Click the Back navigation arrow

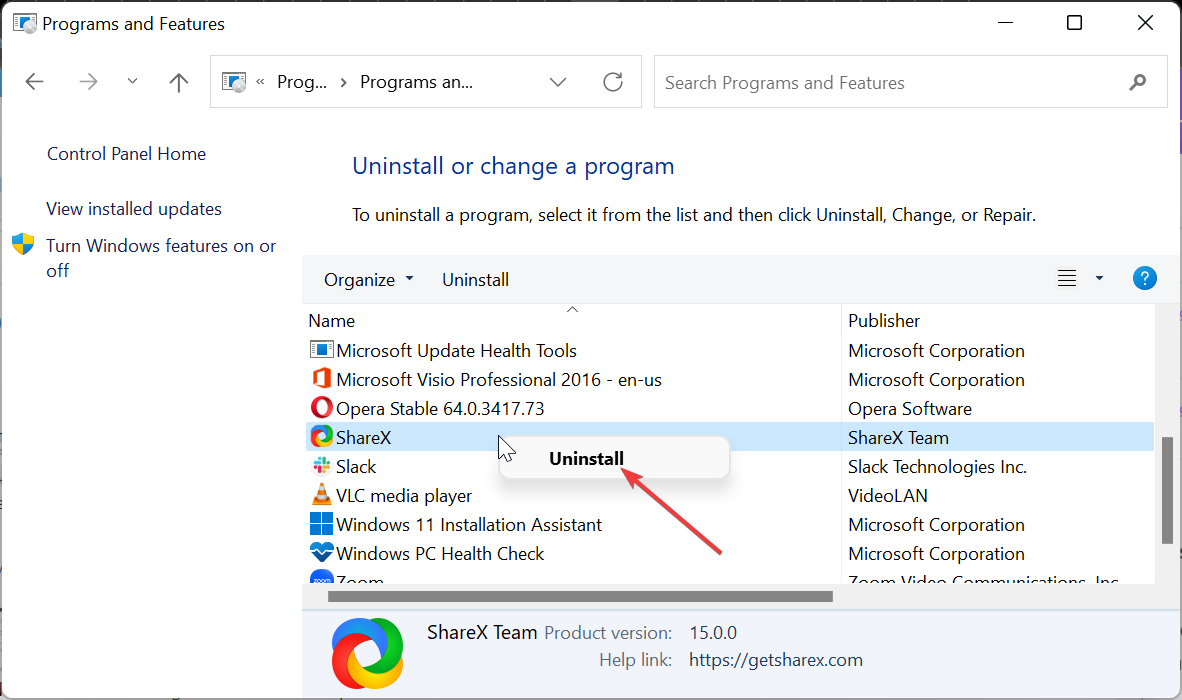pos(35,83)
